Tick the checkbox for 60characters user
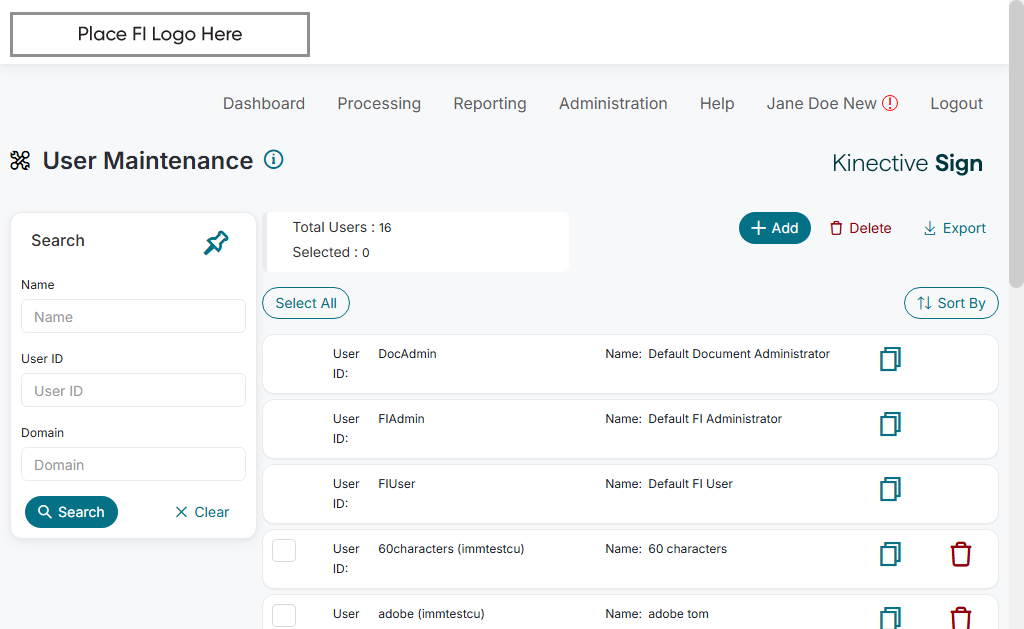The image size is (1024, 629). [x=284, y=550]
